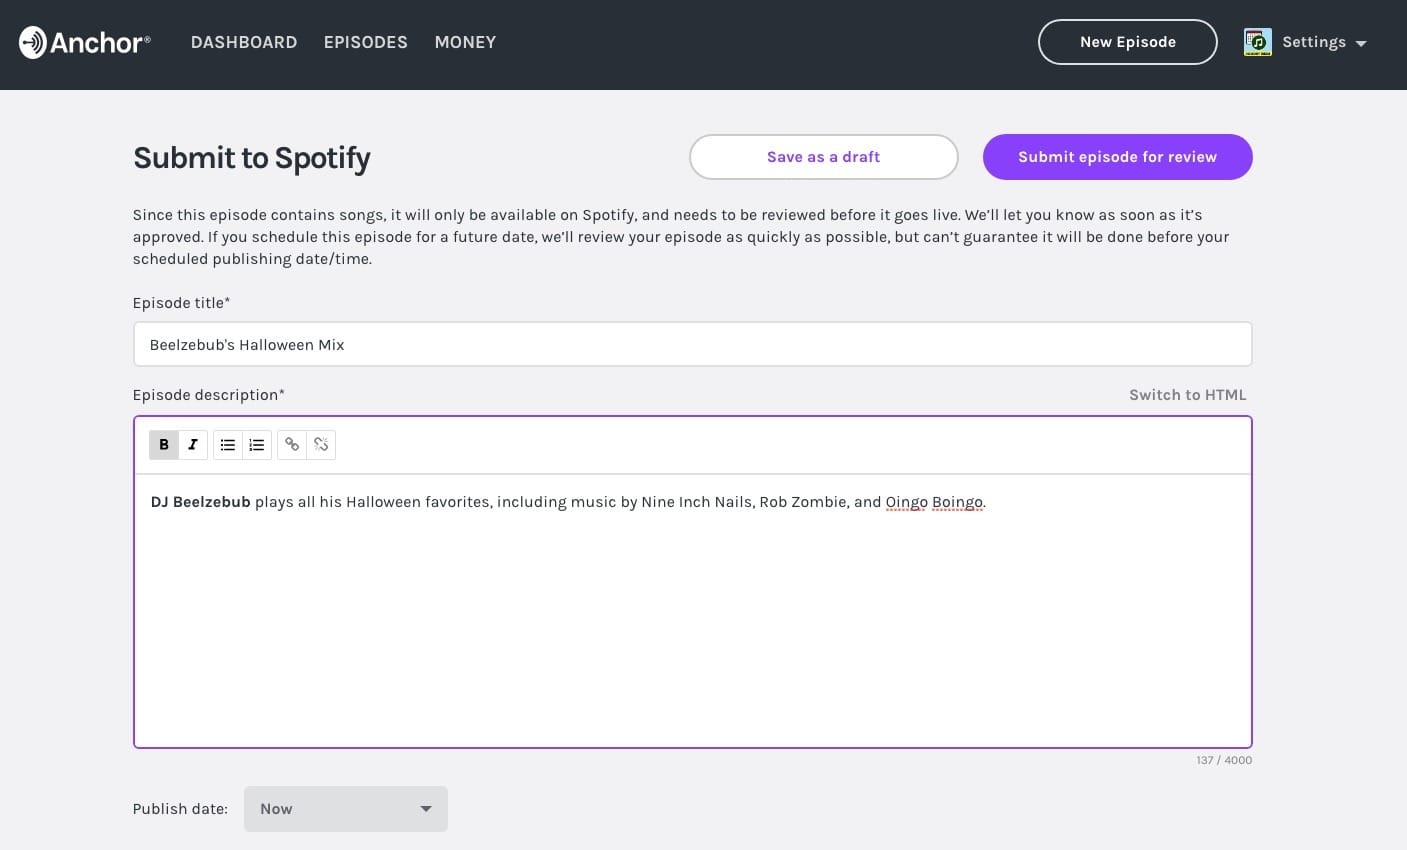This screenshot has height=850, width=1407.
Task: Navigate to the Money section
Action: tap(465, 42)
